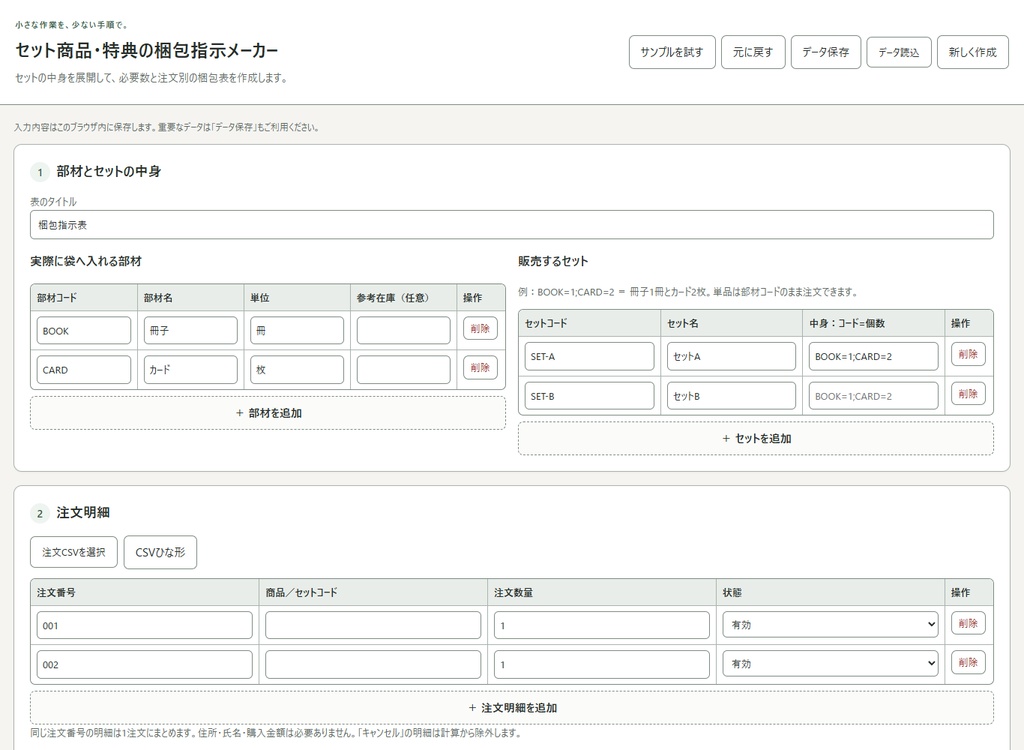Edit the カード part name field
1024x750 pixels.
coord(191,370)
